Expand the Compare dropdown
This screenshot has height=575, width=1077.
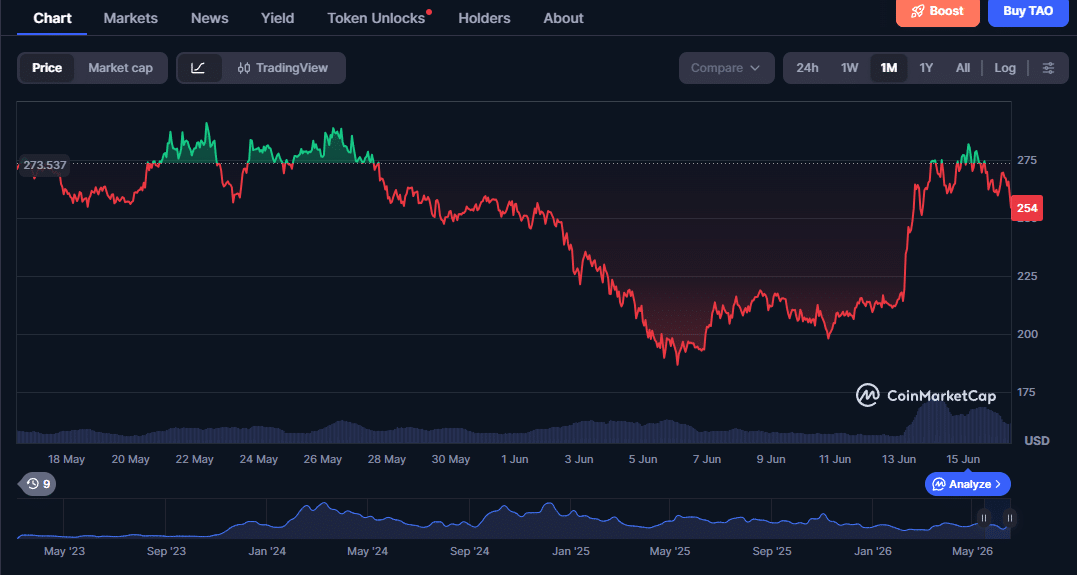pyautogui.click(x=727, y=68)
